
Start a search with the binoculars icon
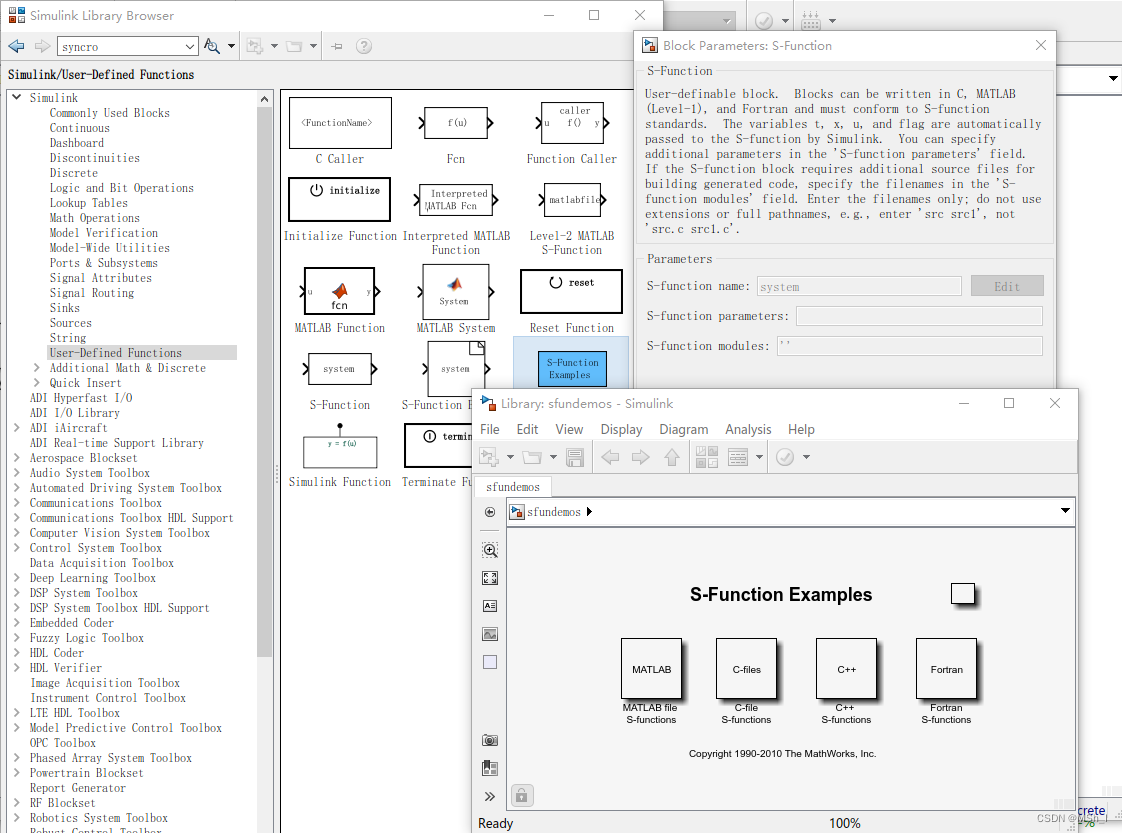[212, 47]
